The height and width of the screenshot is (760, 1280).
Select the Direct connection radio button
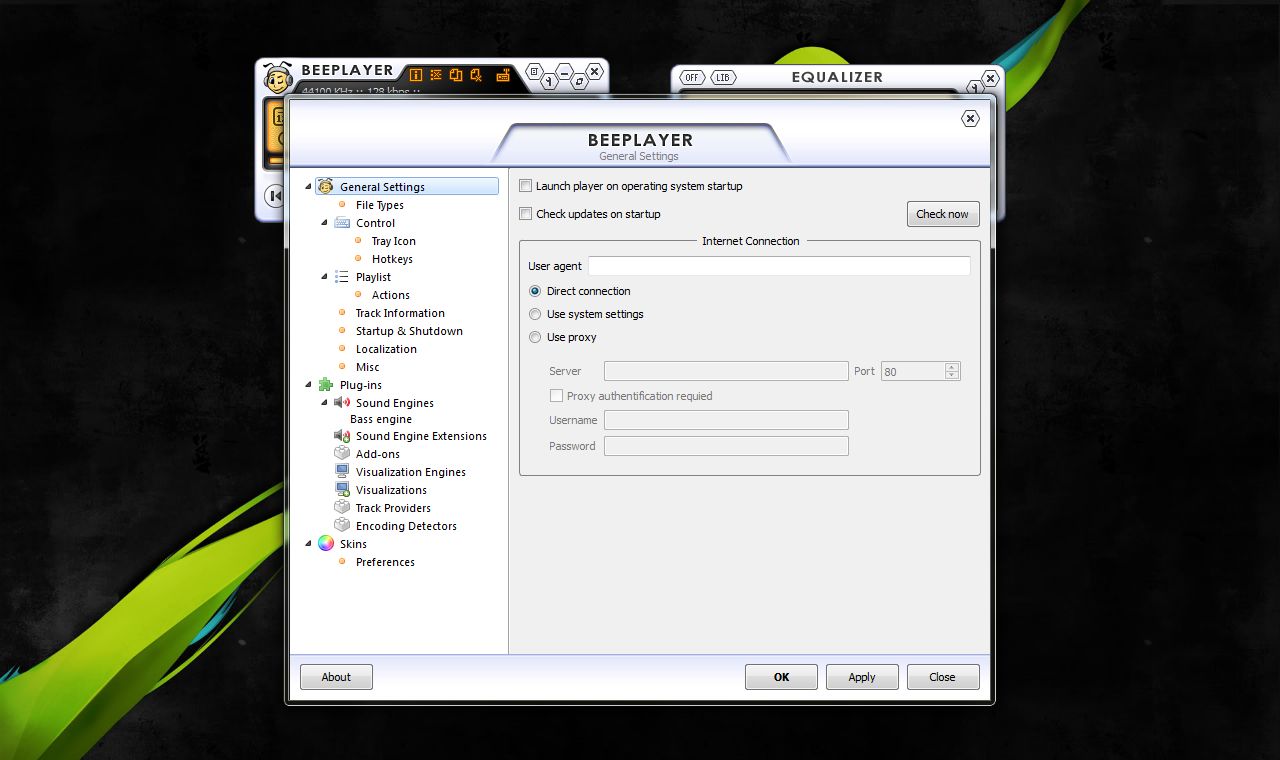coord(535,291)
